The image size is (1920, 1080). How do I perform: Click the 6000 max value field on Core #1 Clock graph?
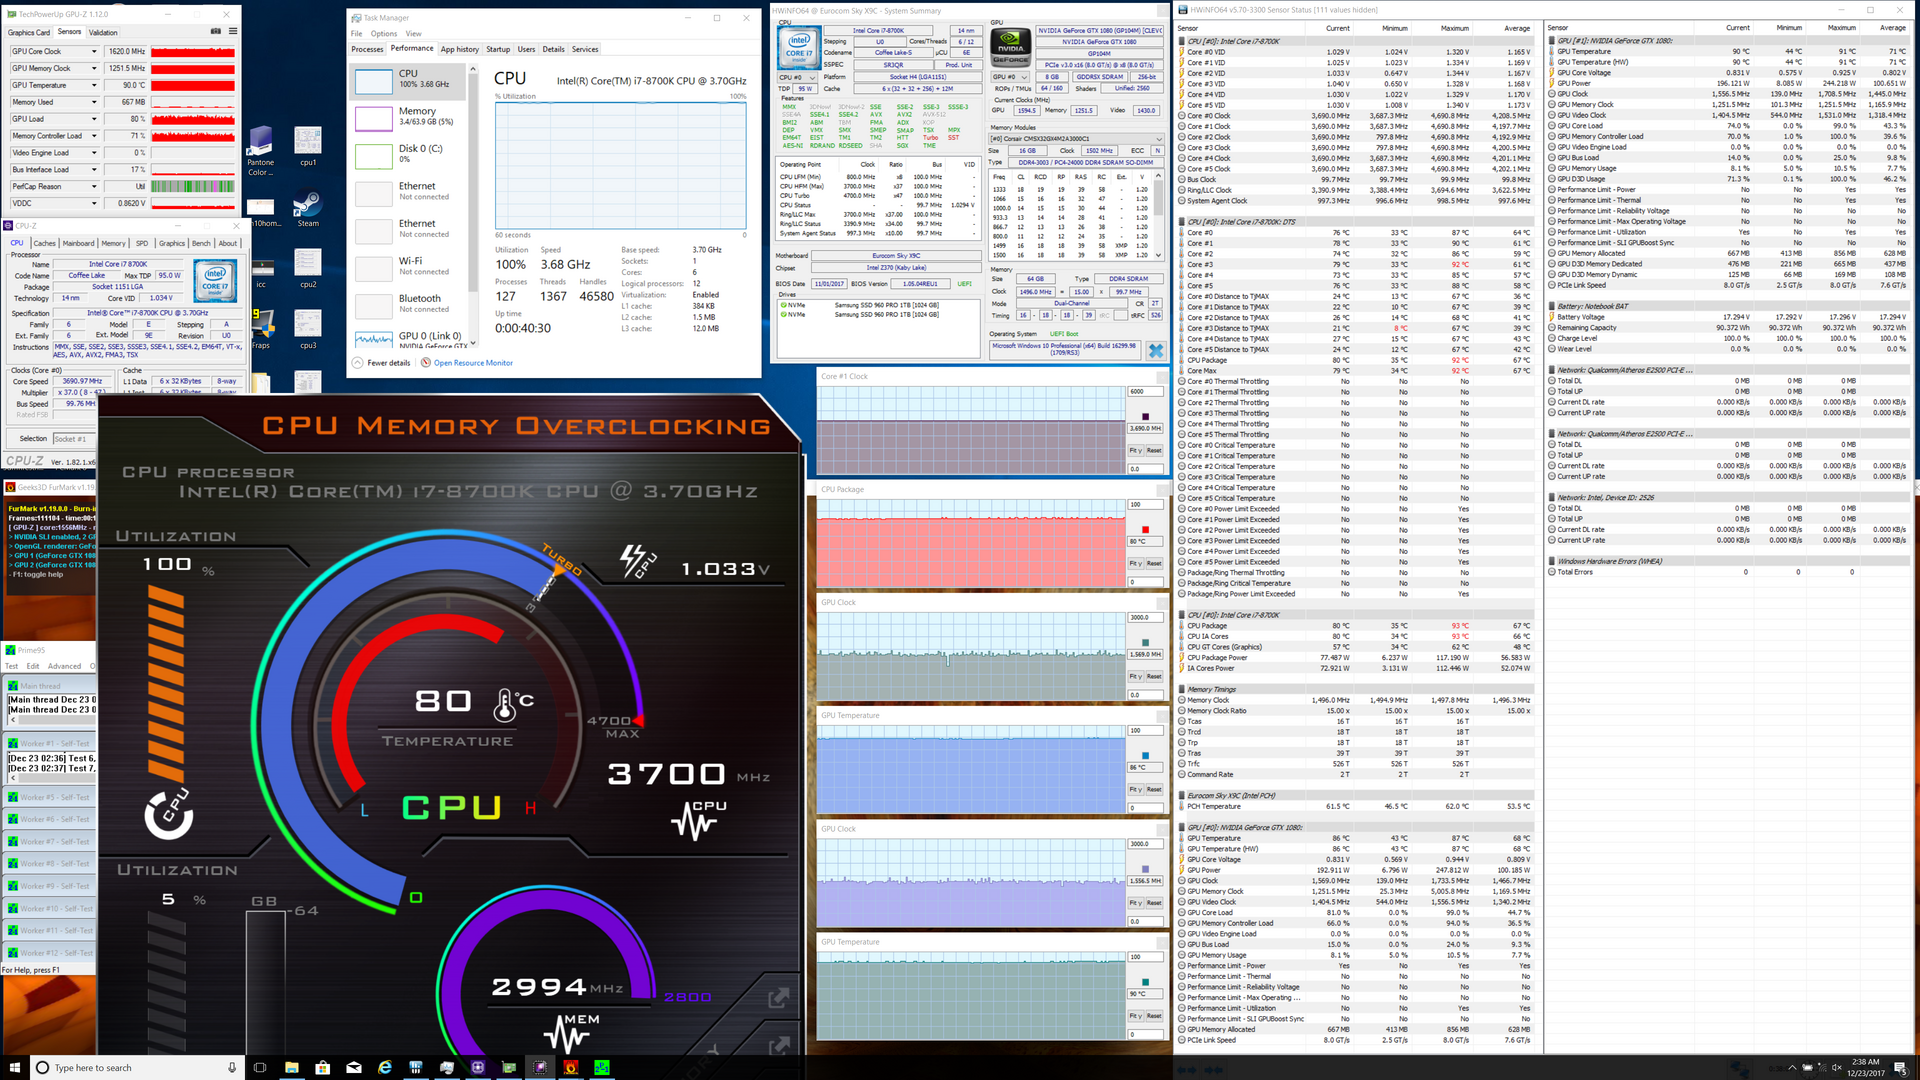pyautogui.click(x=1146, y=392)
